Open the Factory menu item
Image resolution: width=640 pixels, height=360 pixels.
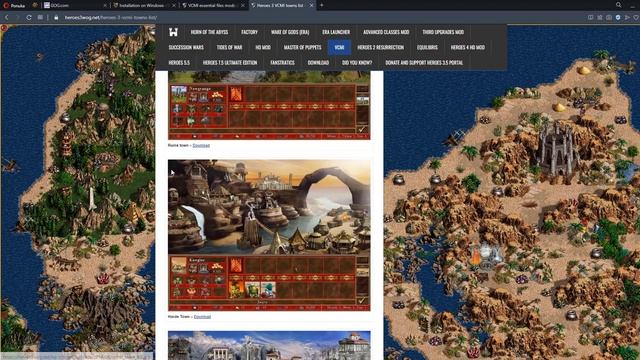(249, 32)
